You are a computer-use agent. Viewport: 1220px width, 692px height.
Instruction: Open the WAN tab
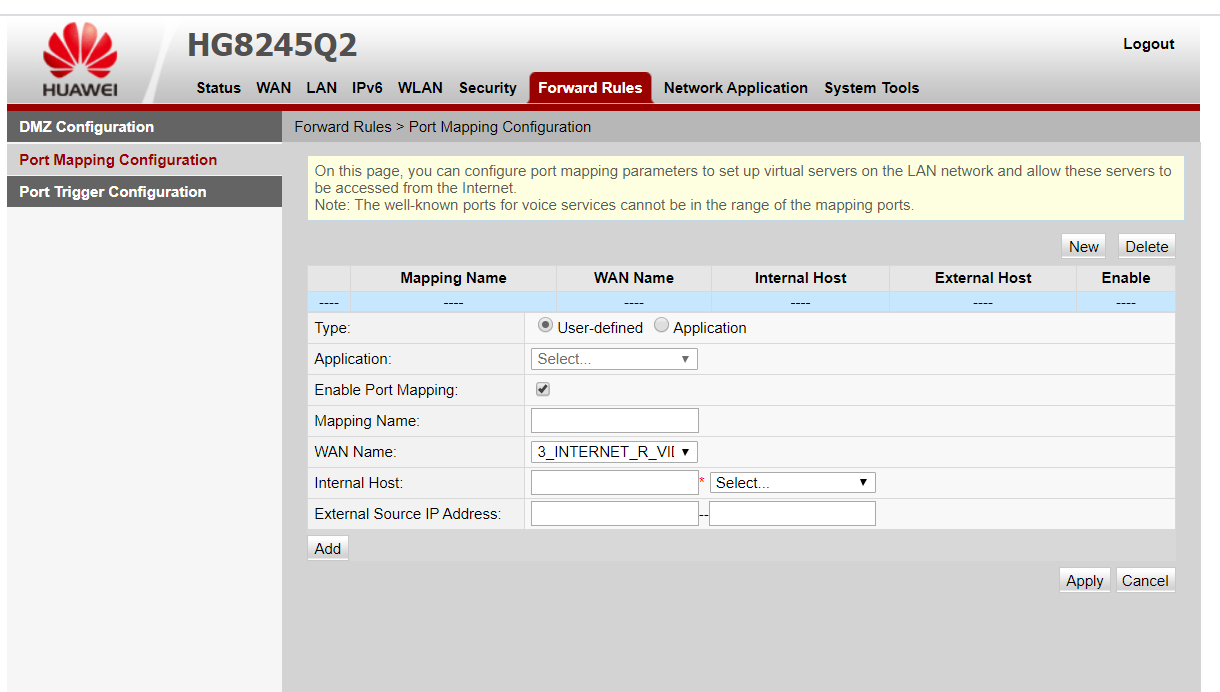click(x=273, y=88)
